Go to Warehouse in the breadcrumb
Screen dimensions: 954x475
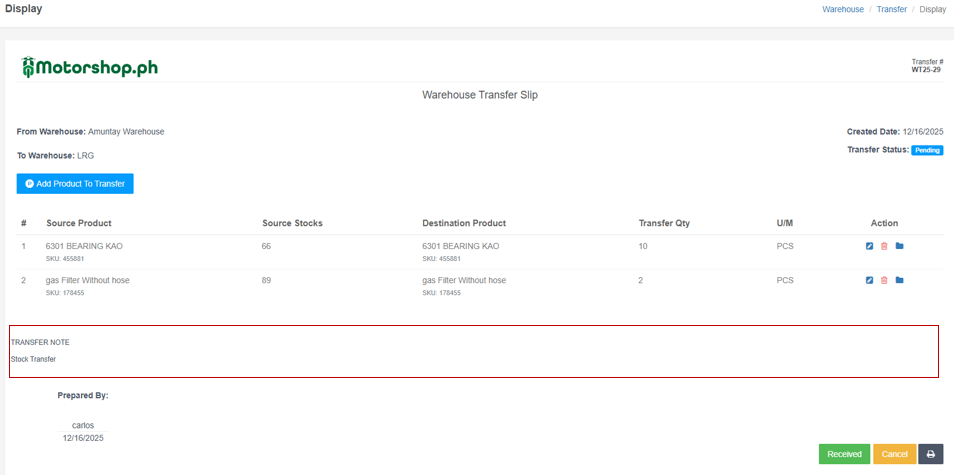pos(842,9)
